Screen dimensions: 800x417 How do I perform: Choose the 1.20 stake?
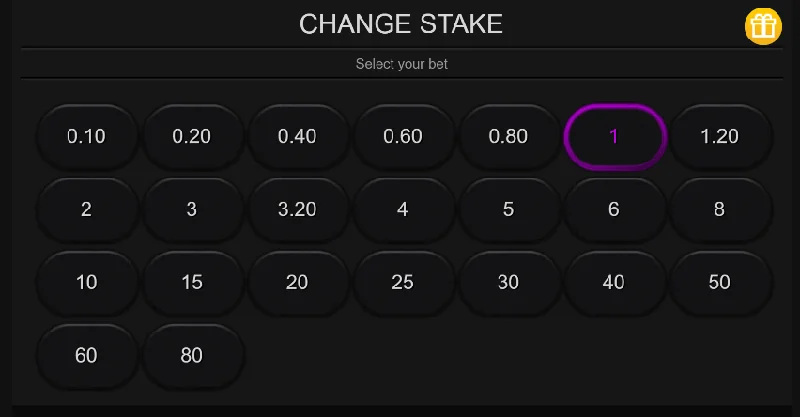719,136
